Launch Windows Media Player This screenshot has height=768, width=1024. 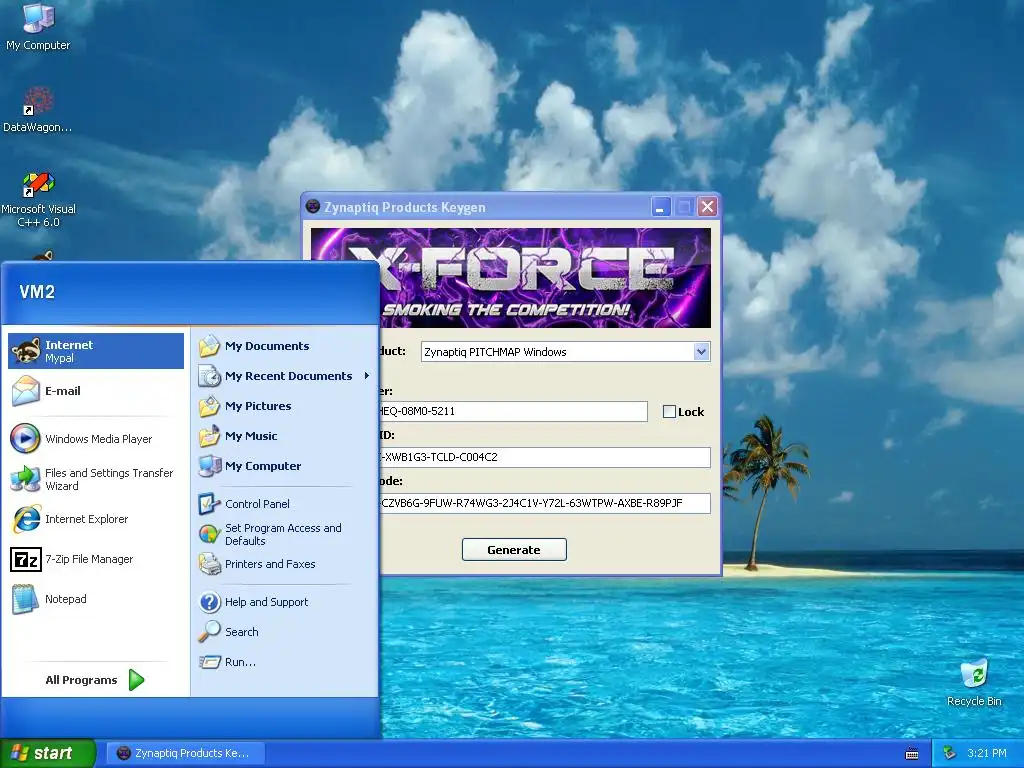(x=96, y=439)
